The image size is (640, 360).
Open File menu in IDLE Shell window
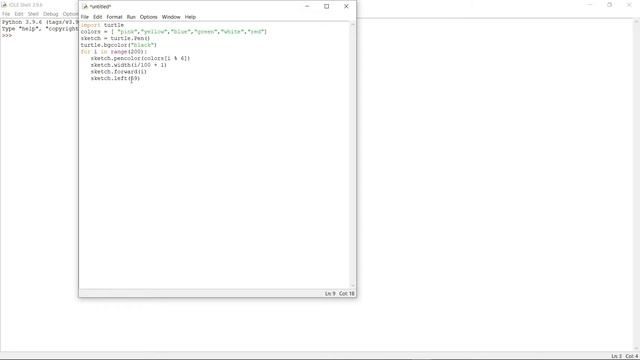point(6,14)
